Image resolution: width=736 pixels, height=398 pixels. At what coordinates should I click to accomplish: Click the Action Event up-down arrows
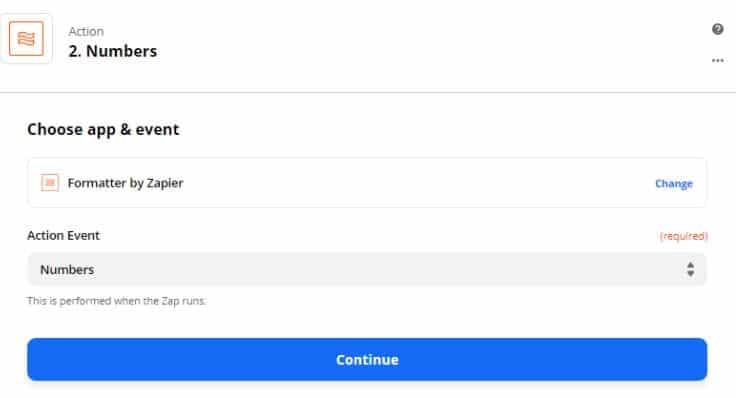click(x=690, y=269)
